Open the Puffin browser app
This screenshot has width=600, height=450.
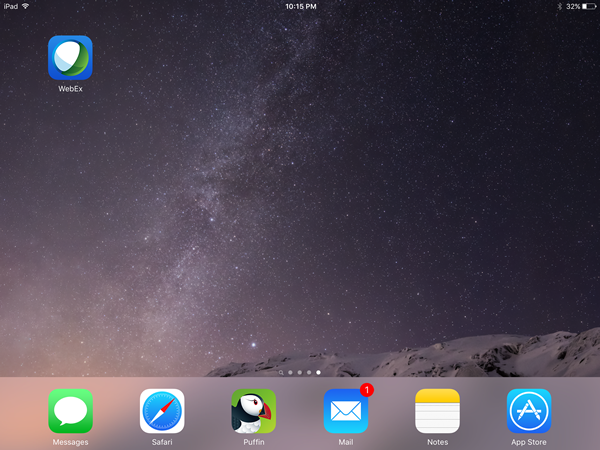click(254, 411)
